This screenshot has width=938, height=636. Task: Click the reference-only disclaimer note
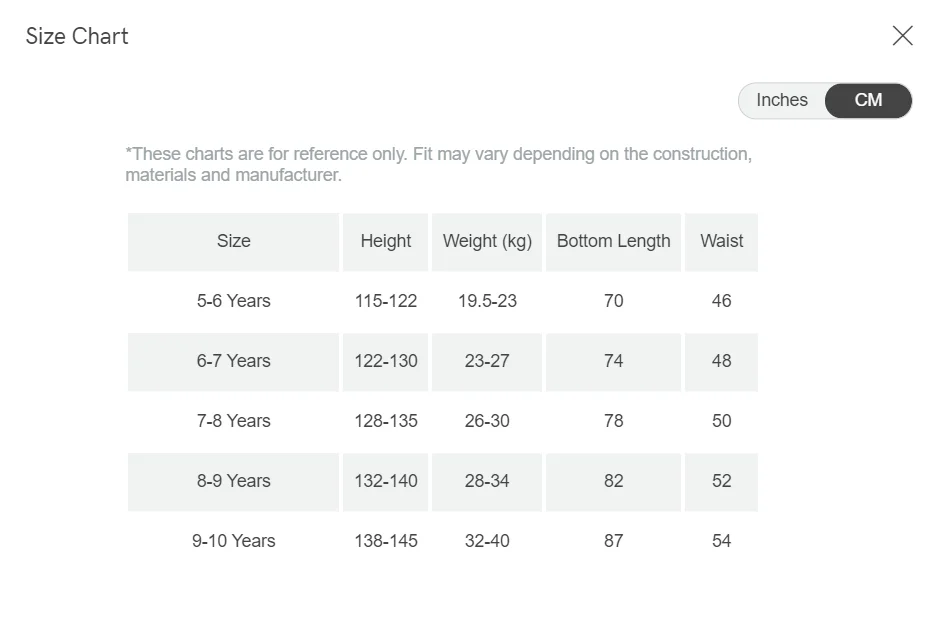click(438, 165)
